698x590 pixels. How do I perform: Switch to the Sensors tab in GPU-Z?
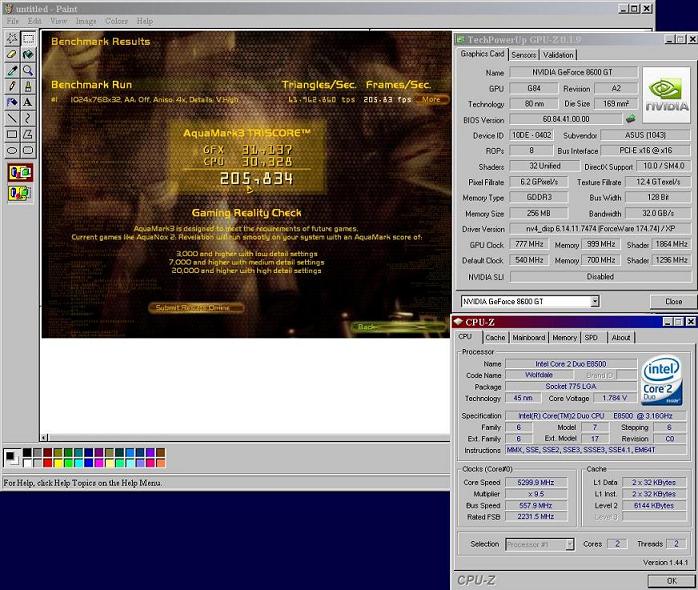coord(524,55)
